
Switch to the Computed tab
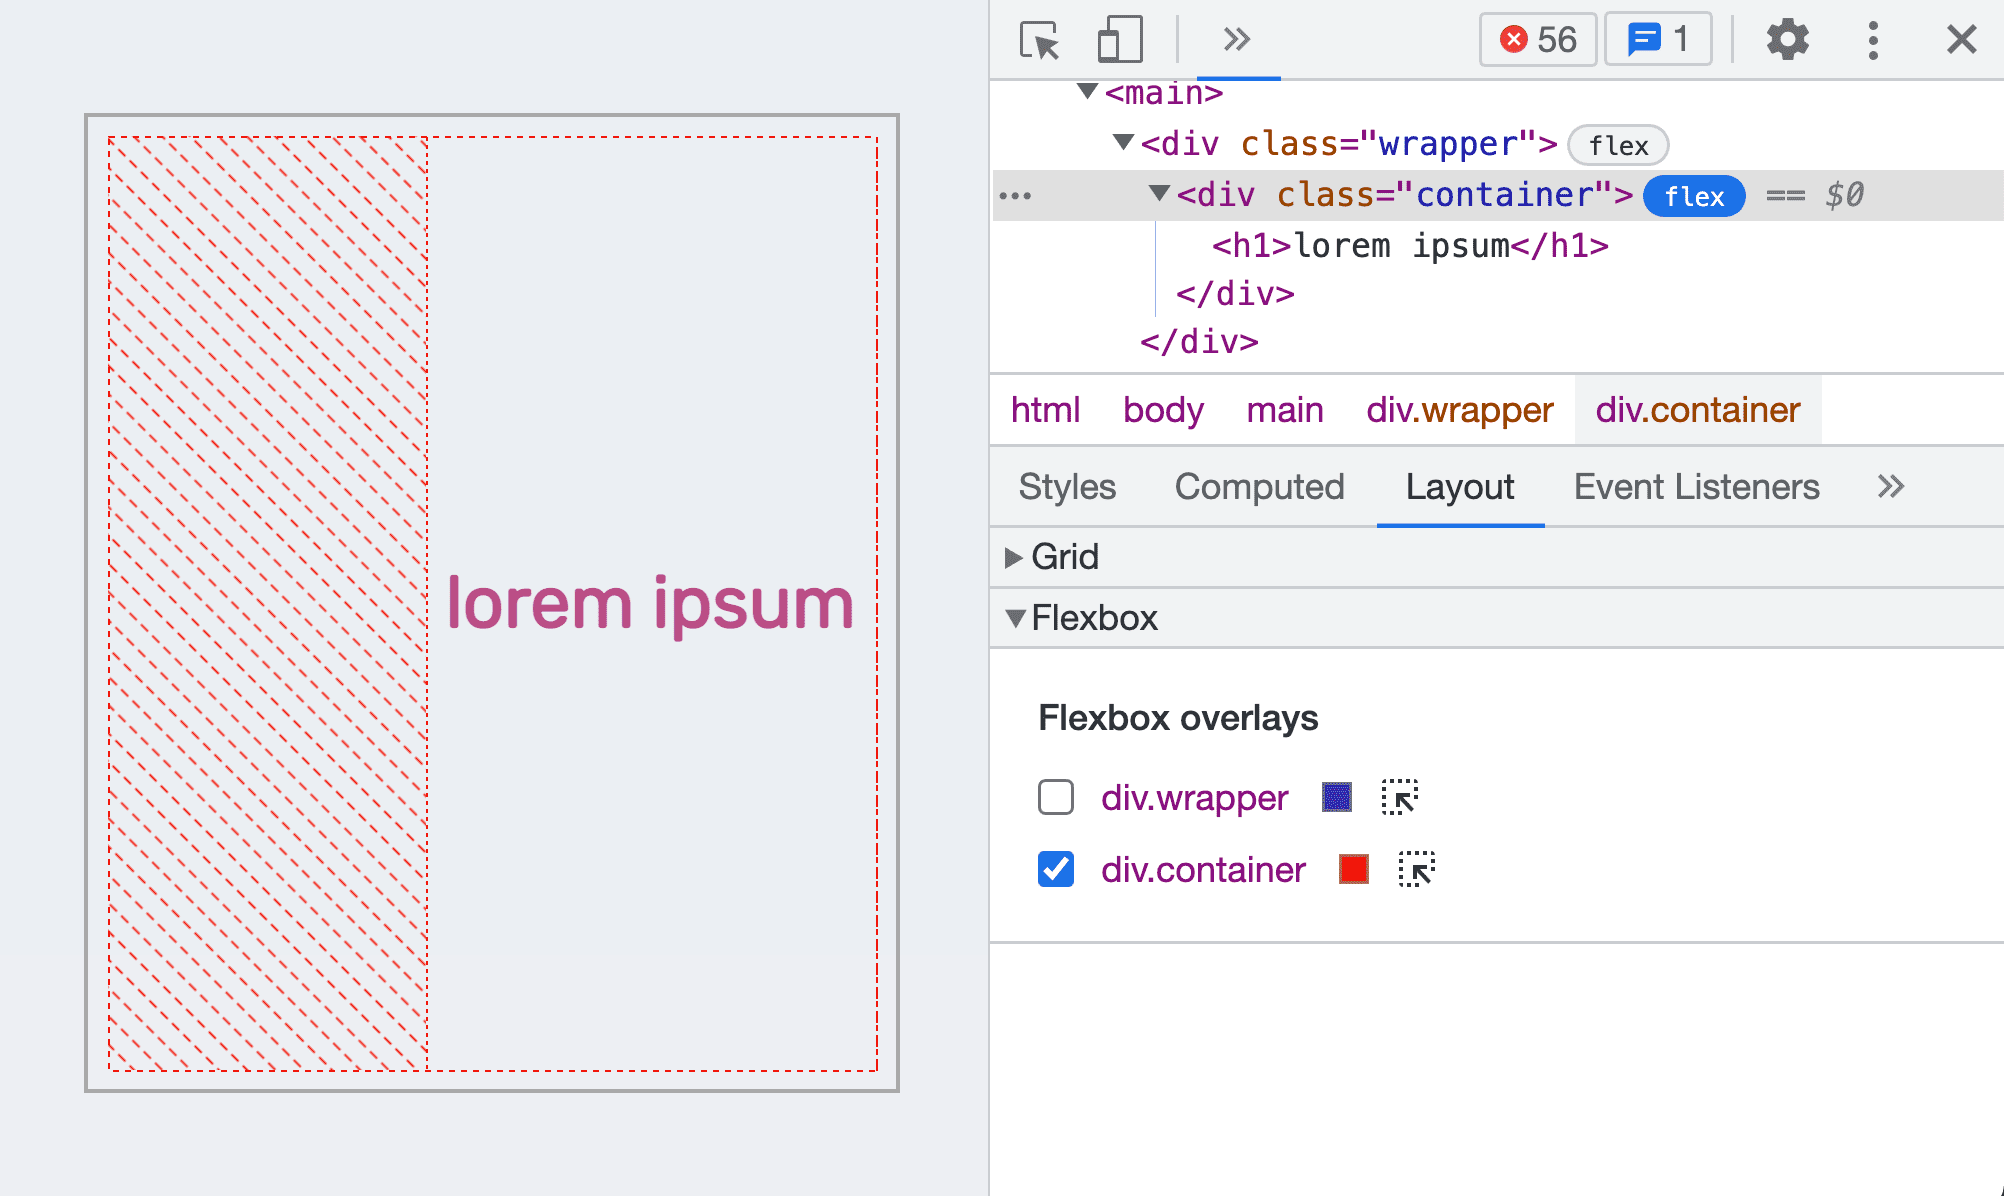point(1258,486)
